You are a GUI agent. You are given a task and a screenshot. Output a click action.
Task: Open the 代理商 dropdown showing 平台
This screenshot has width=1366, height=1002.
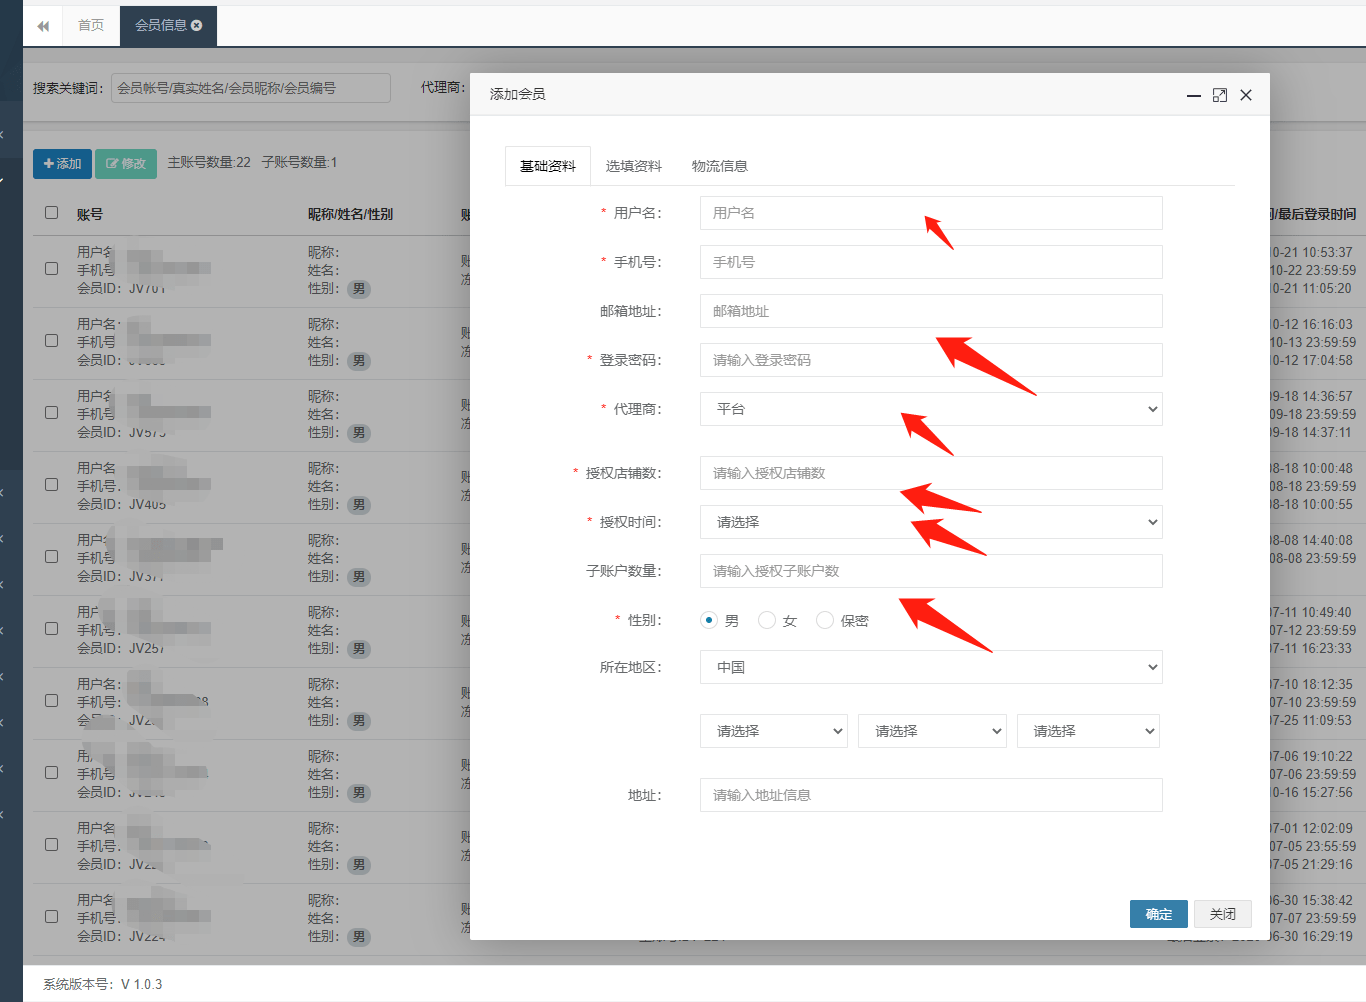click(x=930, y=409)
